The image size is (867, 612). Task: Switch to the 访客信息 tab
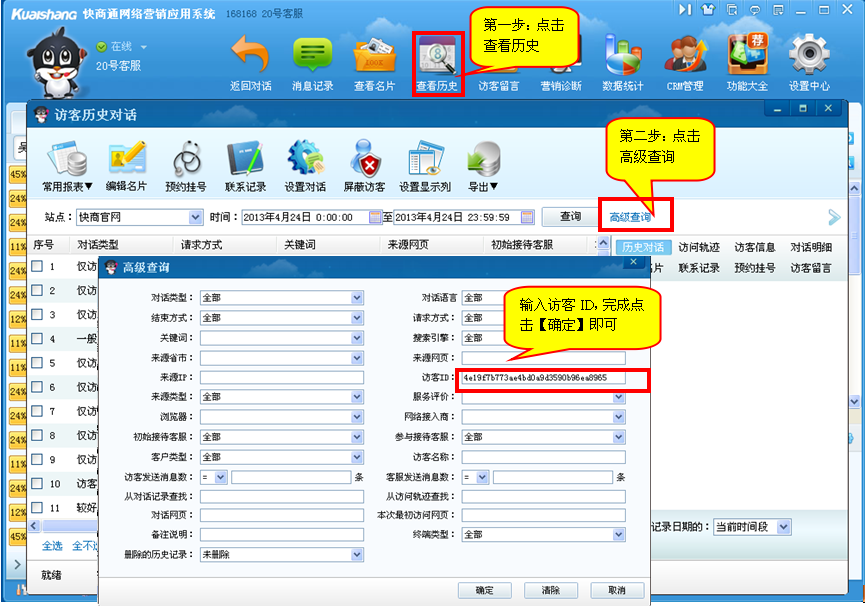(x=754, y=247)
